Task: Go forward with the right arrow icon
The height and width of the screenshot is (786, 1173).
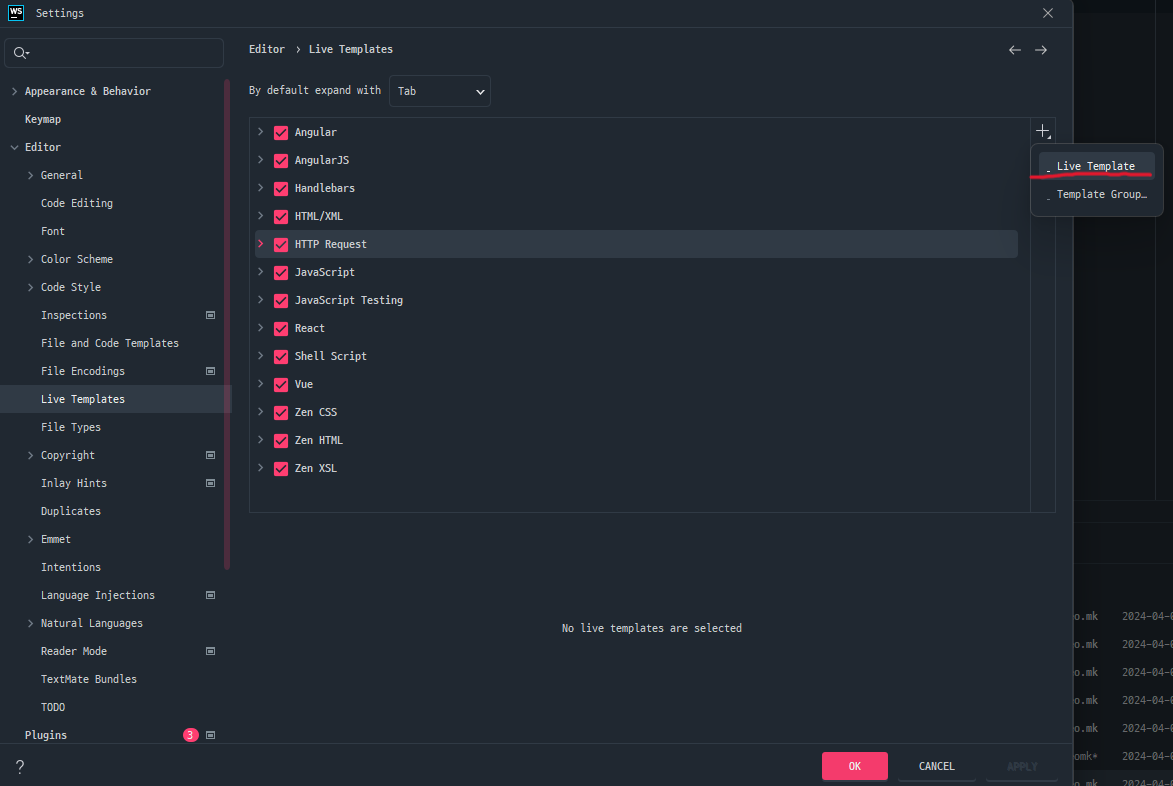Action: 1041,50
